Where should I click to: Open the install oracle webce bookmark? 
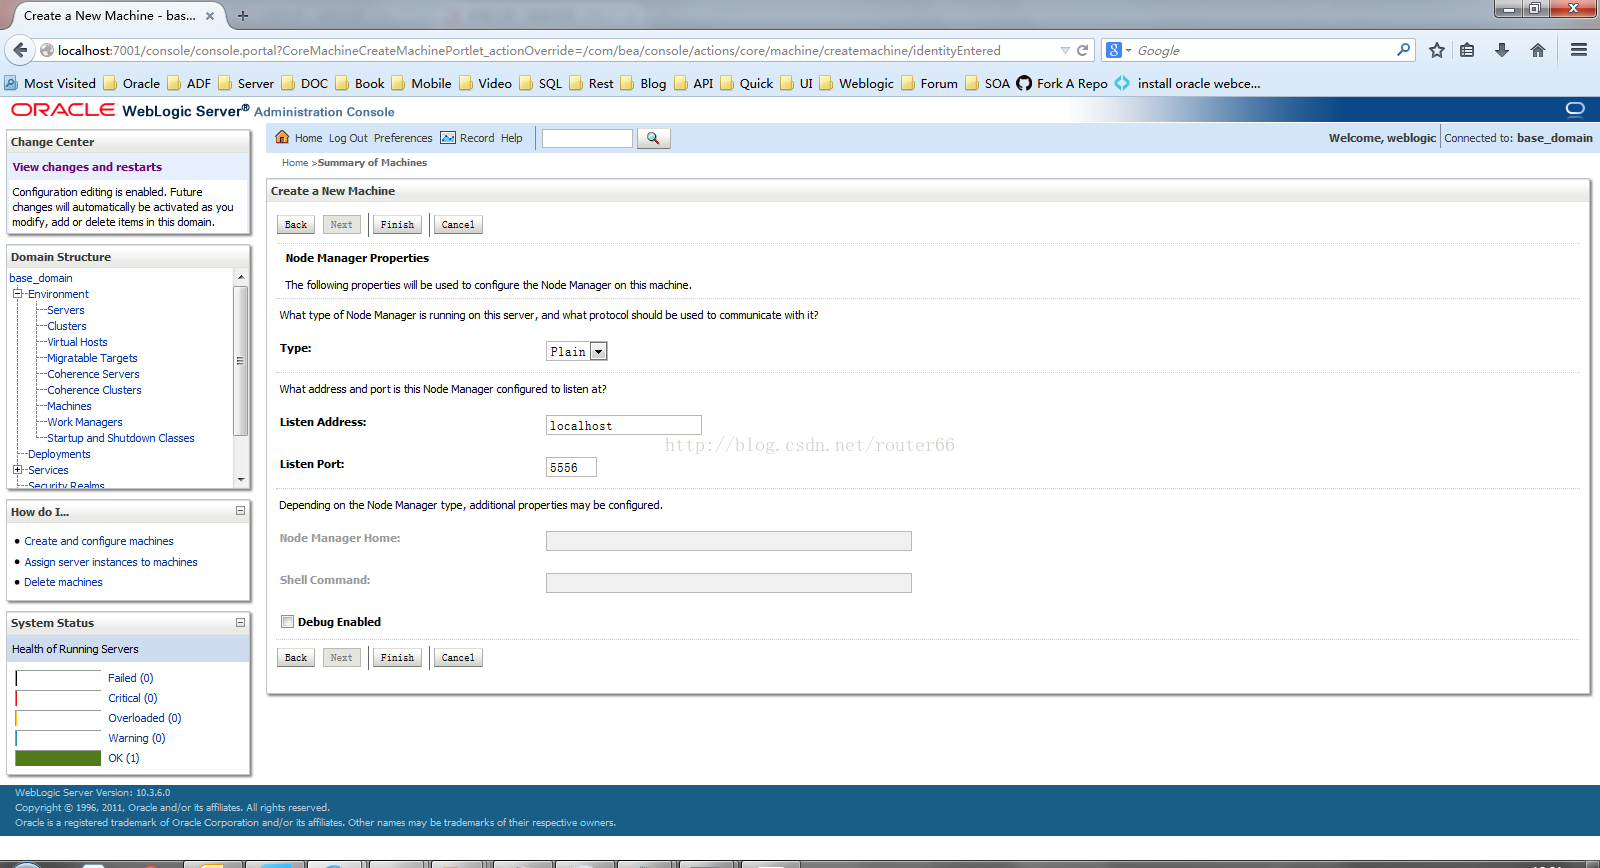tap(1187, 83)
